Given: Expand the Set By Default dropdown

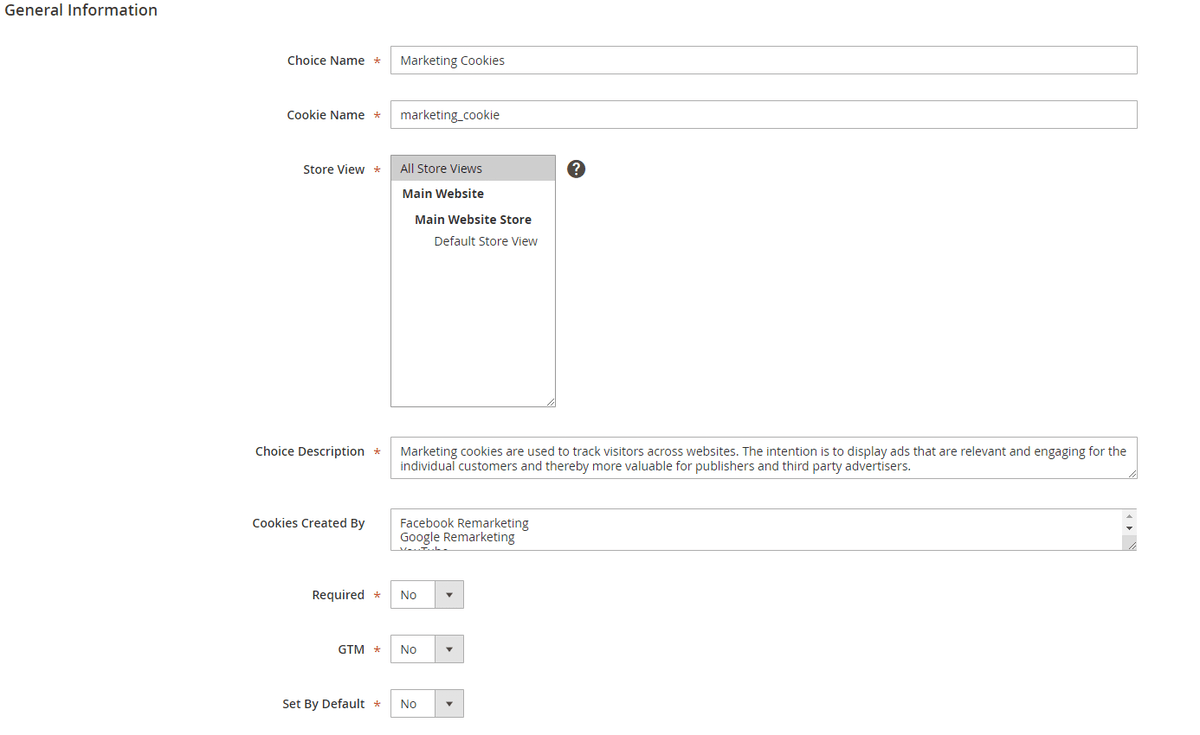Looking at the screenshot, I should [x=427, y=704].
